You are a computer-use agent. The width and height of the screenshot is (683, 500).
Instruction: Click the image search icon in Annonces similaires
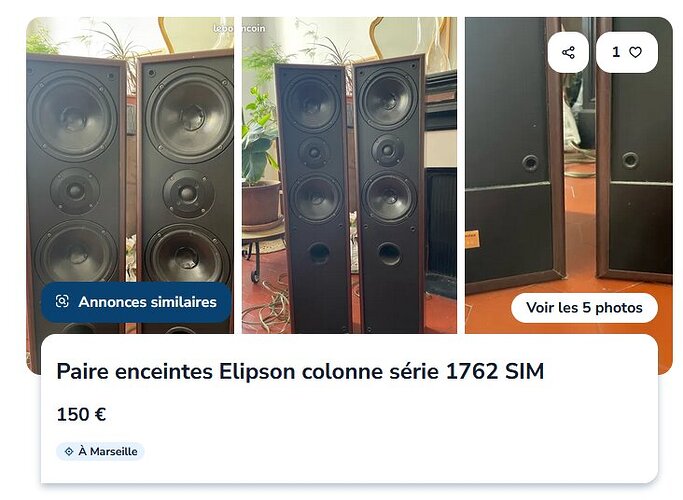[x=62, y=301]
